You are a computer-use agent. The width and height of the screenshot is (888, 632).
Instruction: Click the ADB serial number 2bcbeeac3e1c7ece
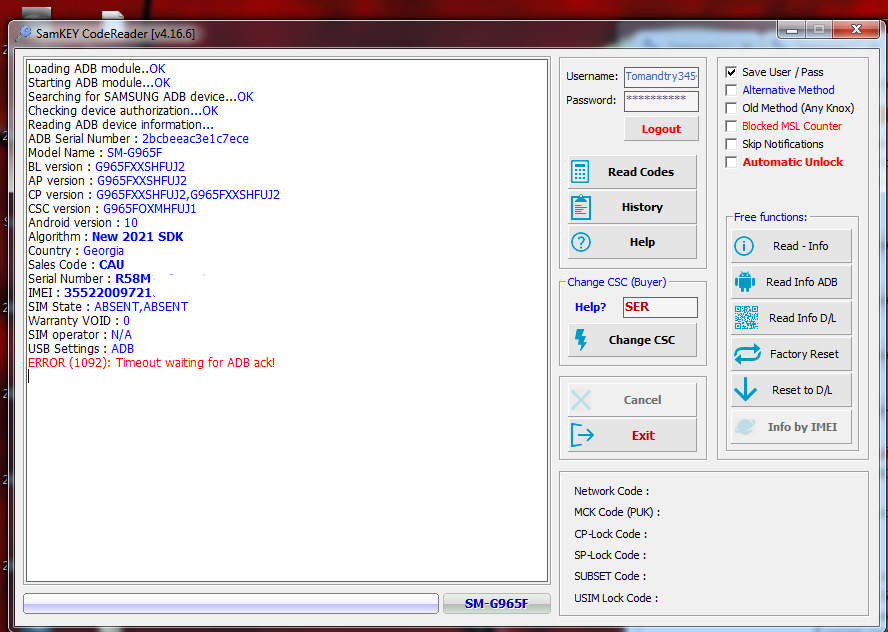195,139
